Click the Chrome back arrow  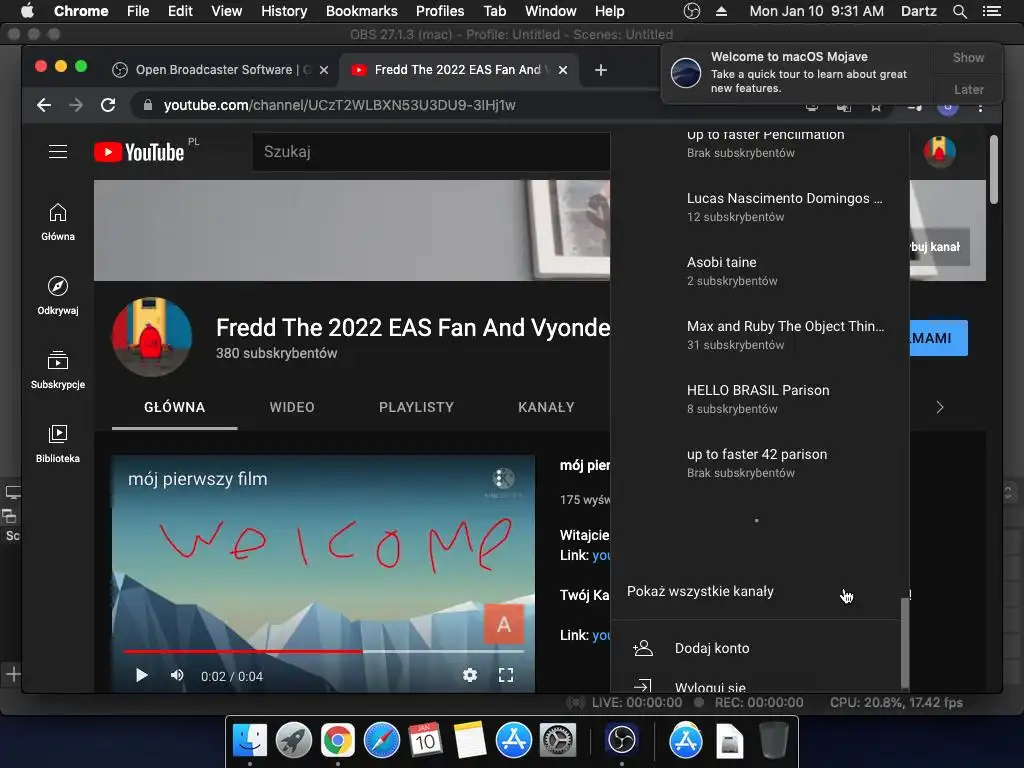44,105
